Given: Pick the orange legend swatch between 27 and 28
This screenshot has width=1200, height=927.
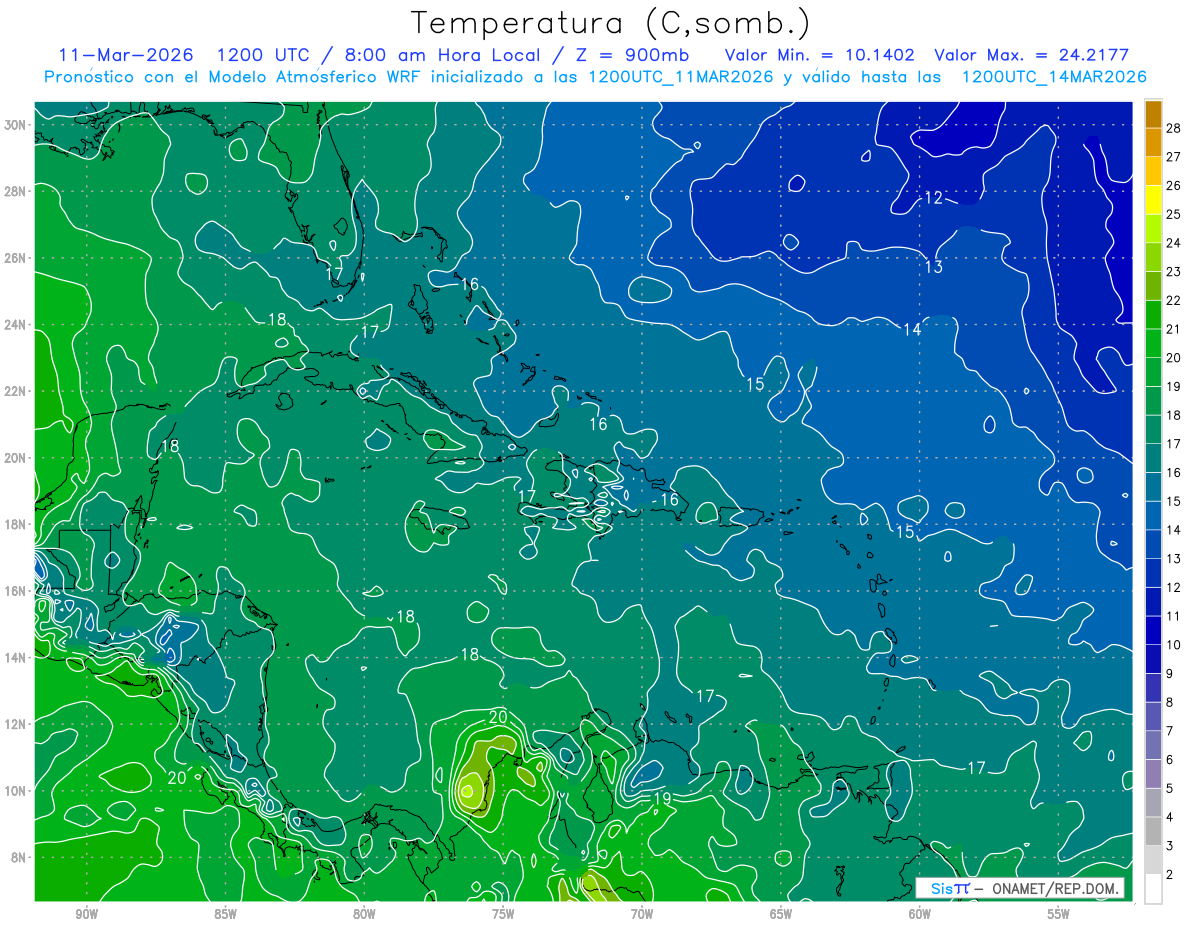Looking at the screenshot, I should click(x=1153, y=142).
